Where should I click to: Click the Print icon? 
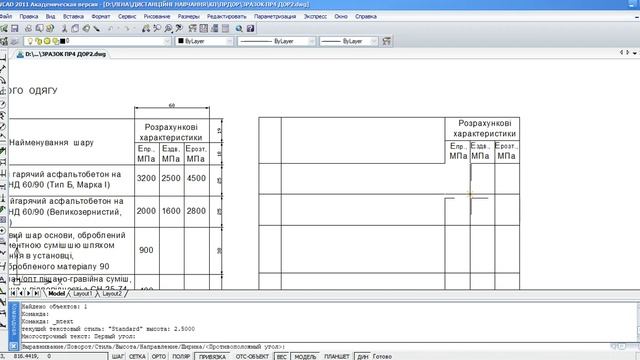click(x=28, y=29)
